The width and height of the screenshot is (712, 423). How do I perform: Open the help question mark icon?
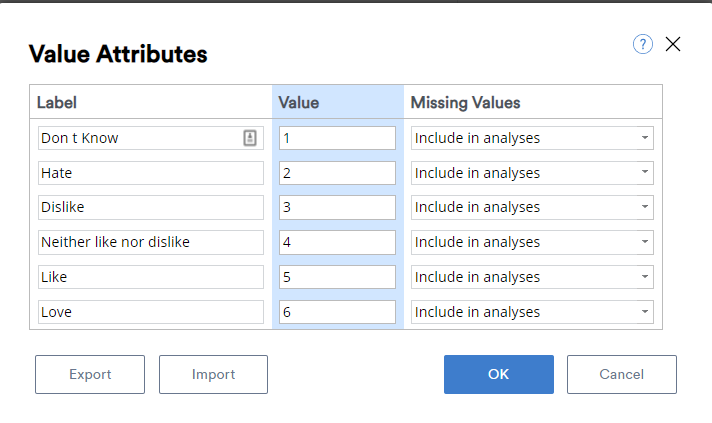(643, 44)
